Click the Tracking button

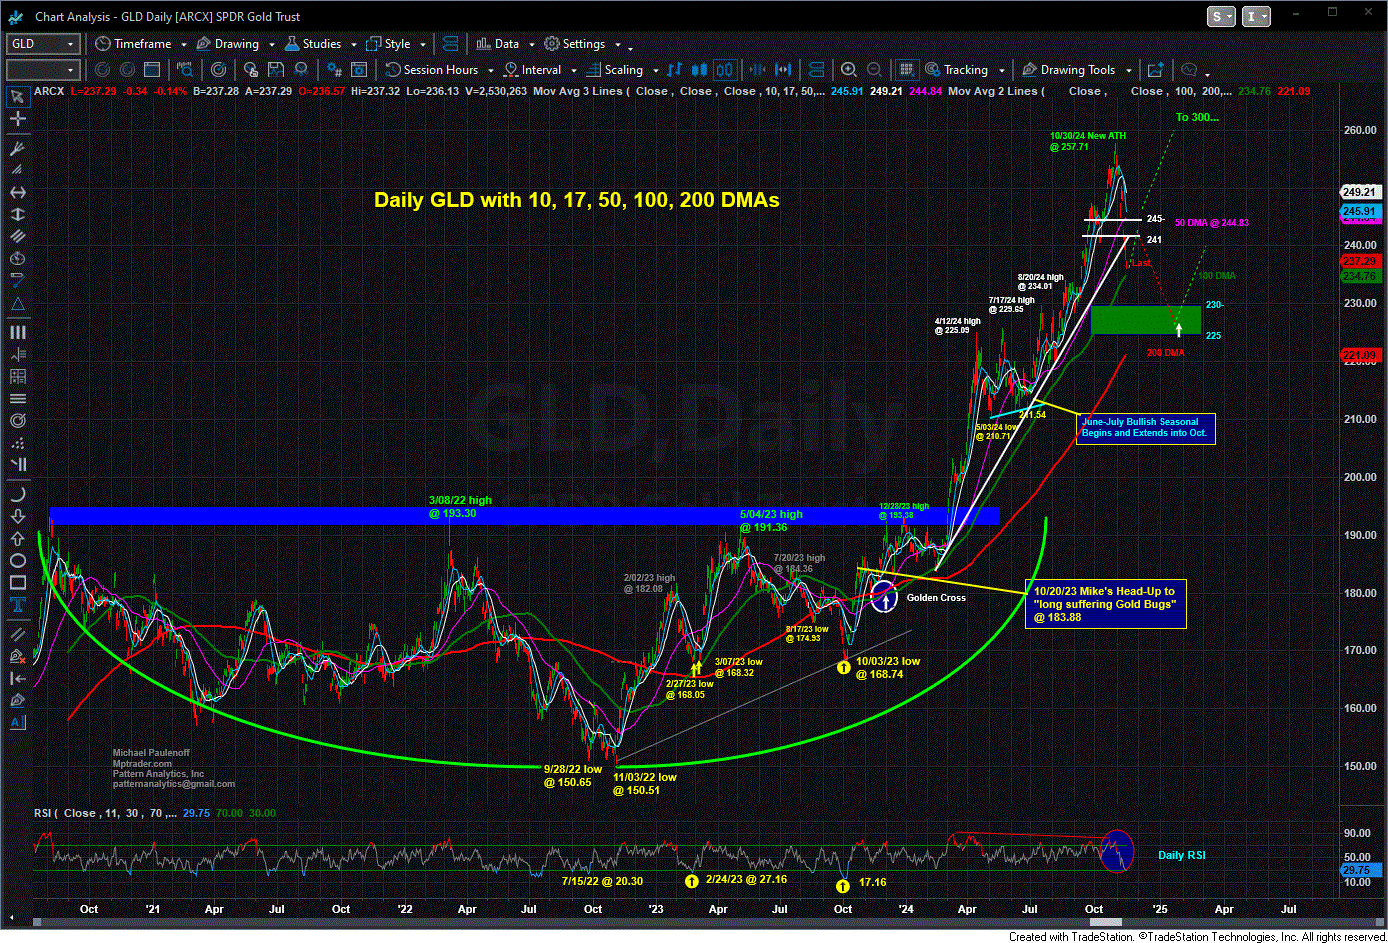(x=956, y=70)
